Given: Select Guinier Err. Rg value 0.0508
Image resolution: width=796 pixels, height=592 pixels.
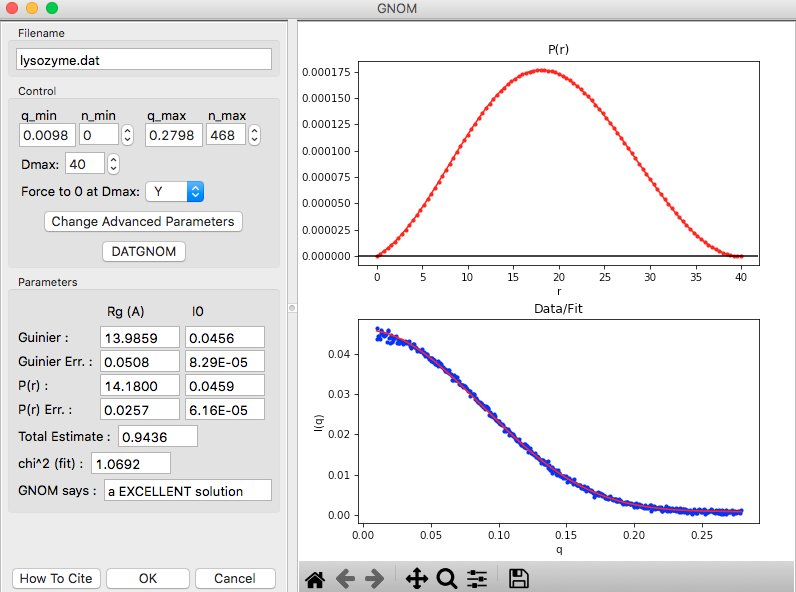Looking at the screenshot, I should coord(140,362).
